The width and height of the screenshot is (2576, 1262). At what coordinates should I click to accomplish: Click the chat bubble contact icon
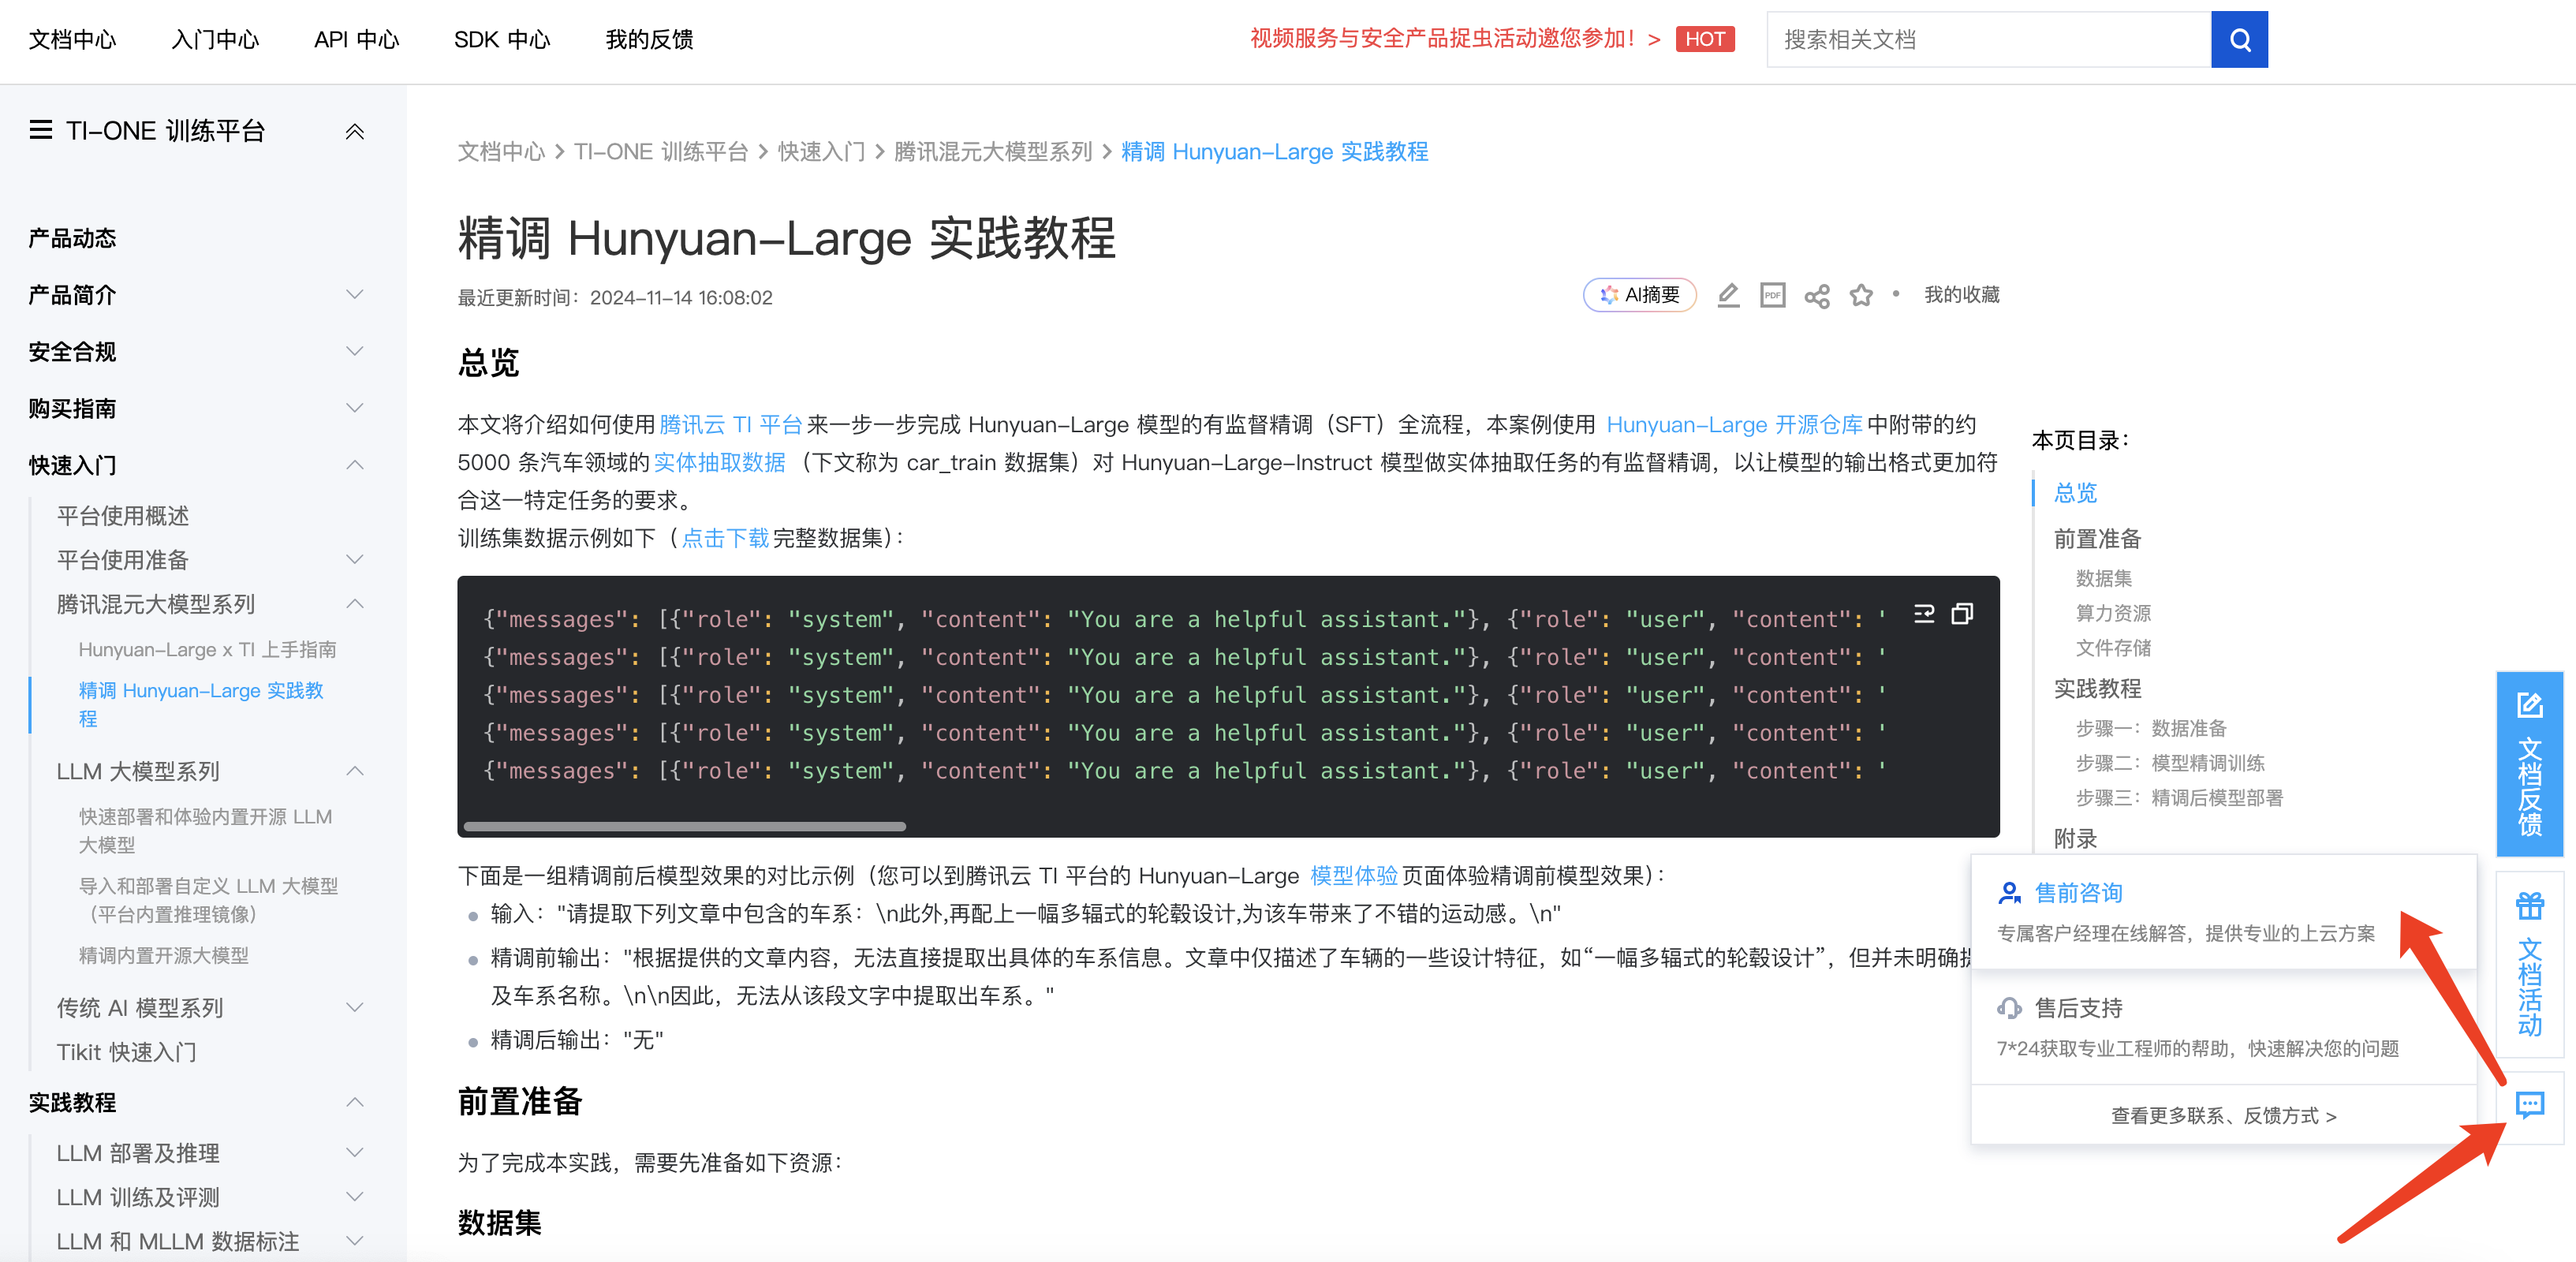tap(2529, 1105)
